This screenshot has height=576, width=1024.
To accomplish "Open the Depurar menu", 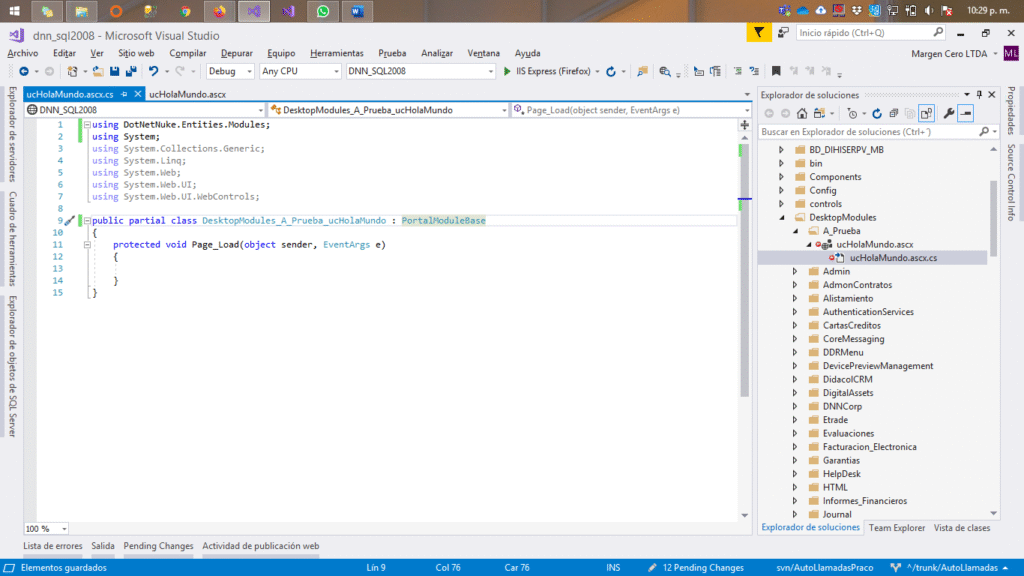I will (x=236, y=53).
